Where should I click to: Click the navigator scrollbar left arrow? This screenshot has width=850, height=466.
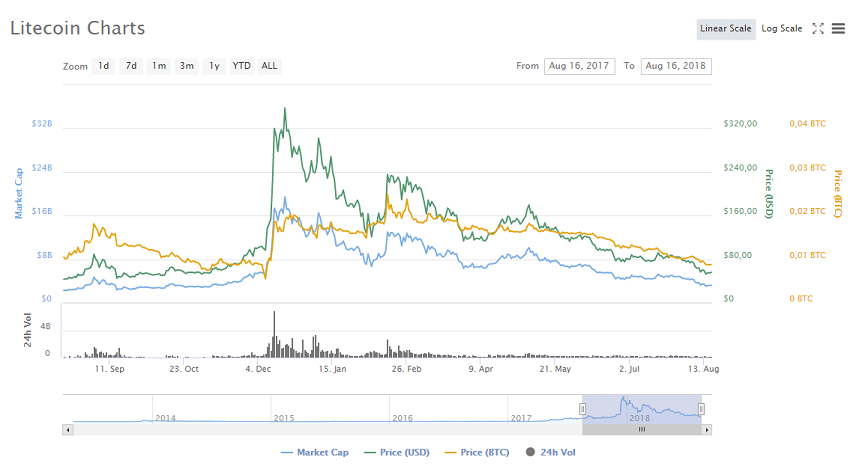[68, 430]
